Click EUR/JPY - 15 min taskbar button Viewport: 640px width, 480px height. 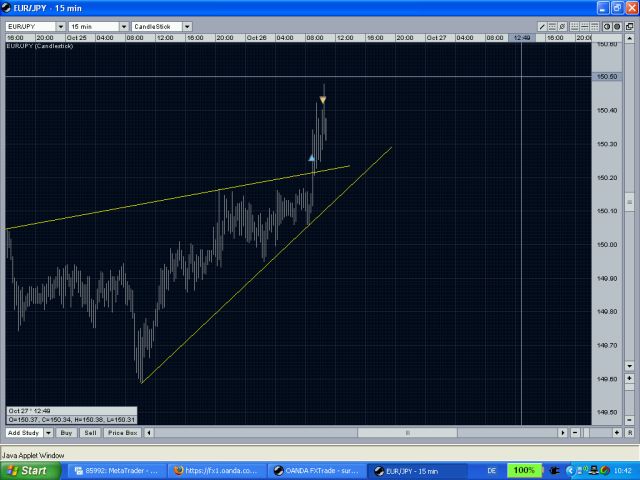tap(417, 471)
